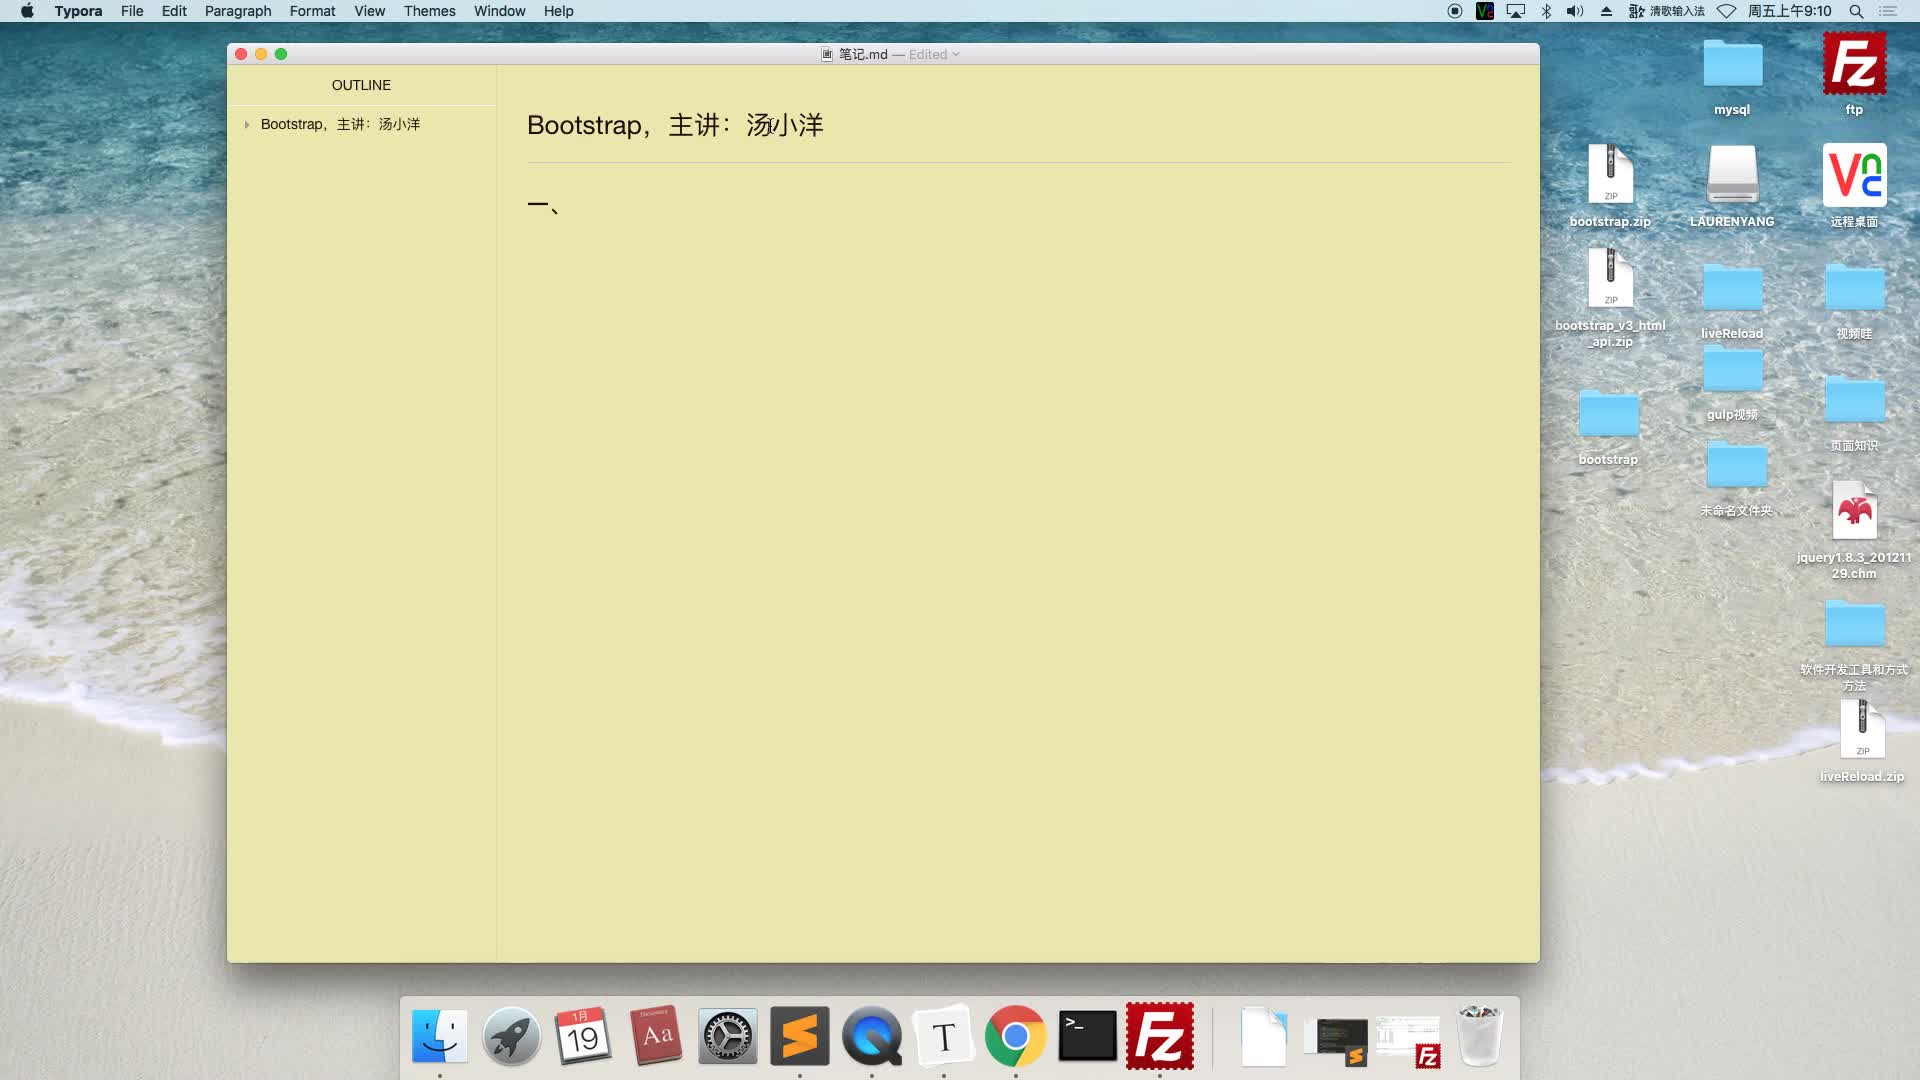
Task: Select 软件开发工具和方式方法 folder on desktop
Action: coord(1854,645)
